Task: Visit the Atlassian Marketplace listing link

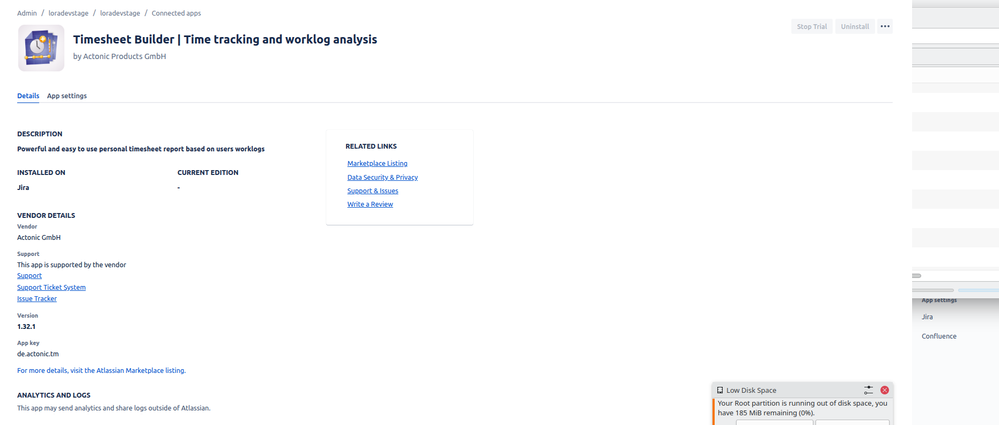Action: click(101, 370)
